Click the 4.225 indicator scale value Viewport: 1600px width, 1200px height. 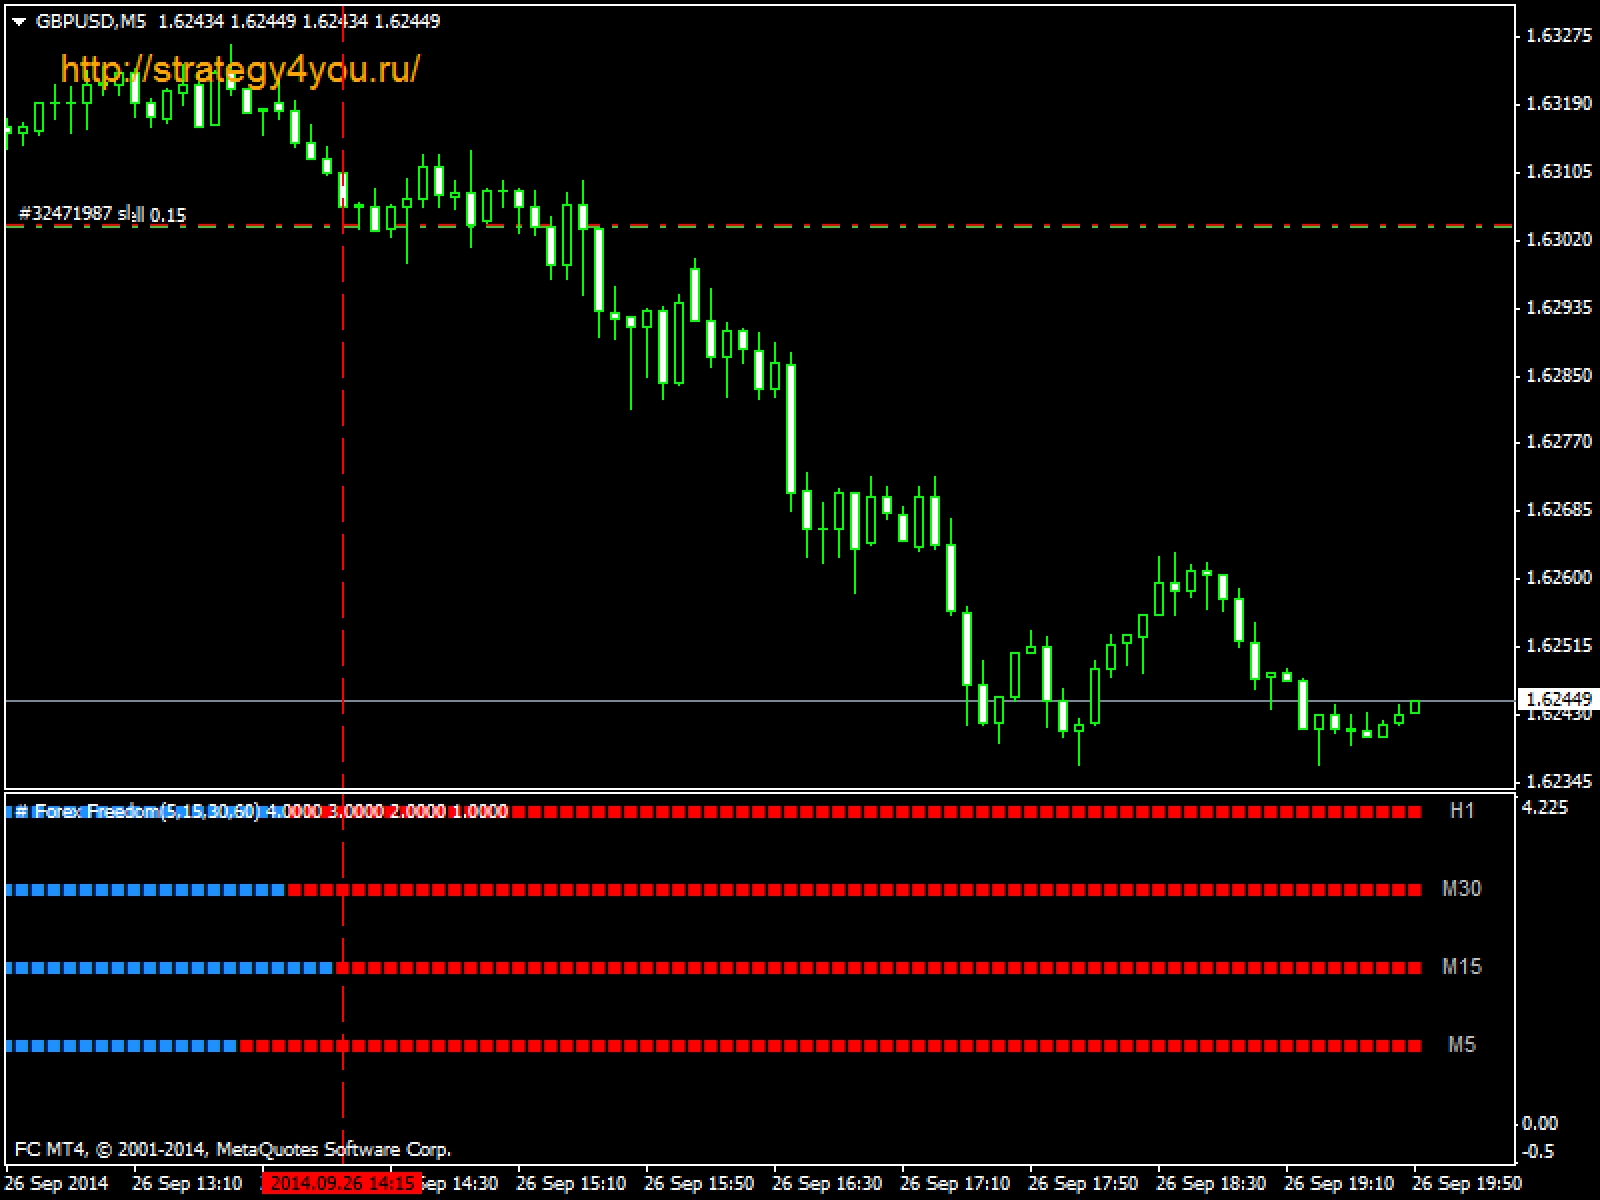(1545, 807)
